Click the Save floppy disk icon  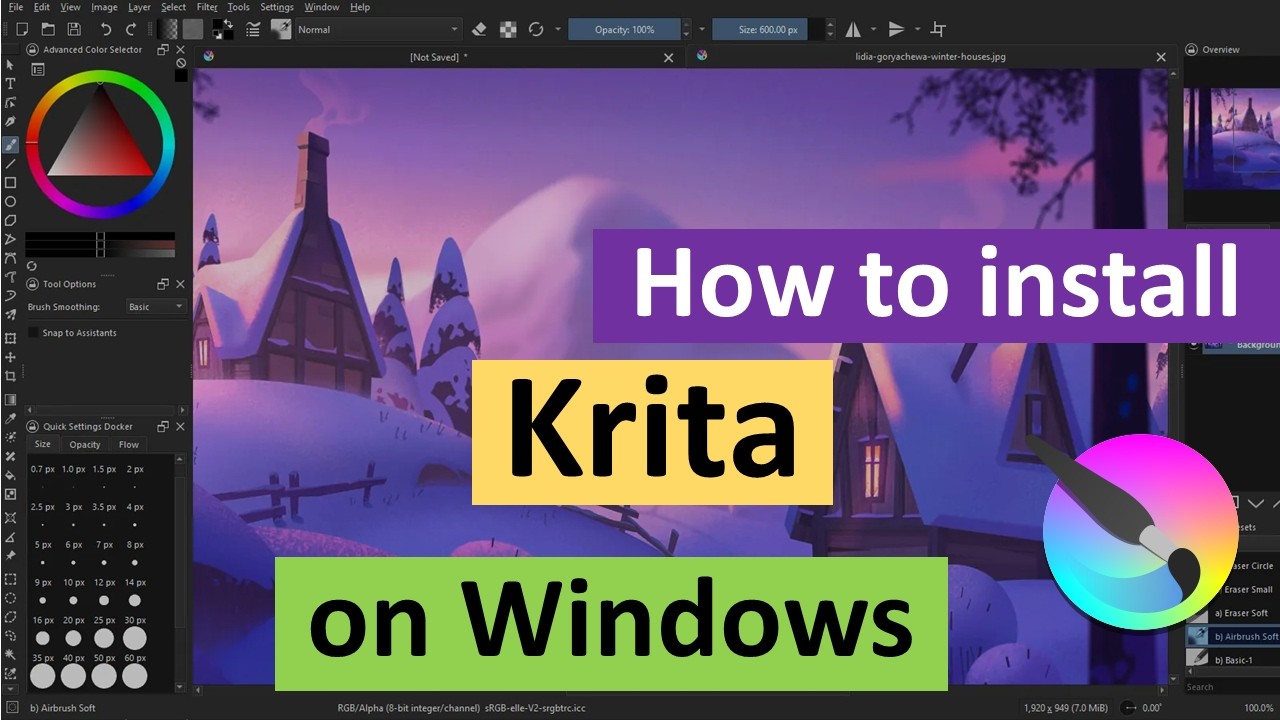click(74, 29)
